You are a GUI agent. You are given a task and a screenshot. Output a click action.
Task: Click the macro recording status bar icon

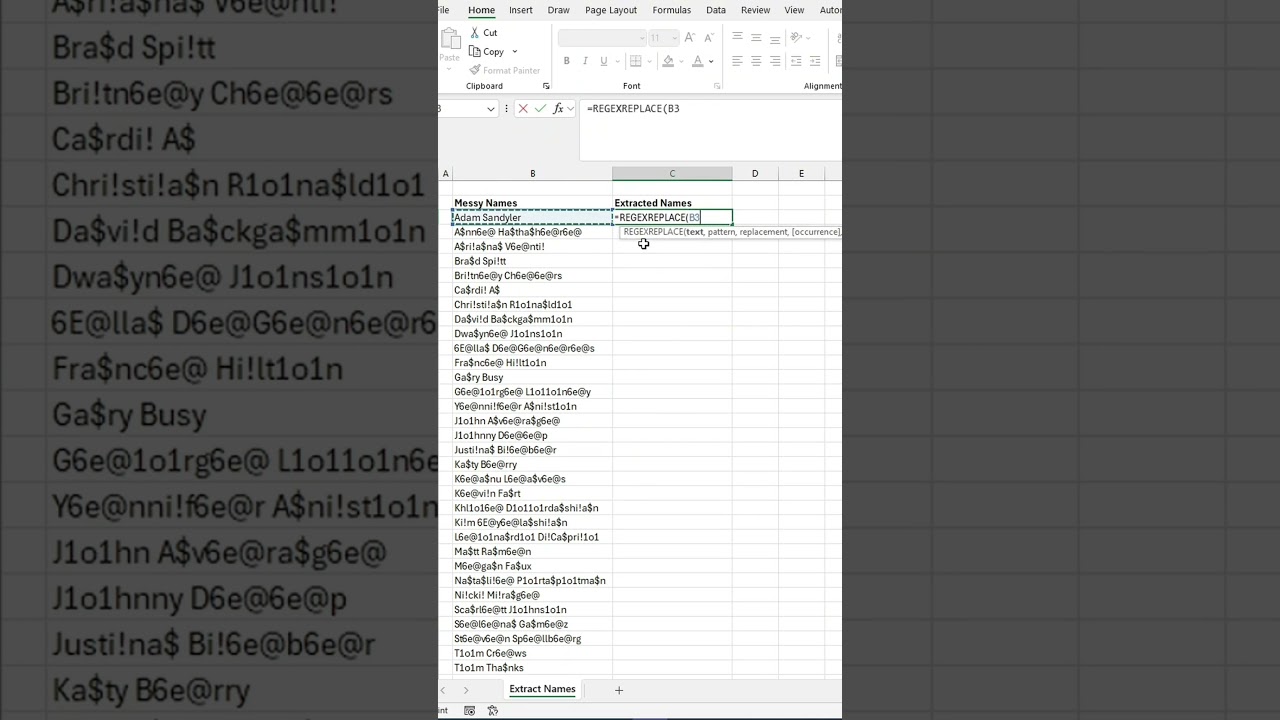[x=469, y=711]
